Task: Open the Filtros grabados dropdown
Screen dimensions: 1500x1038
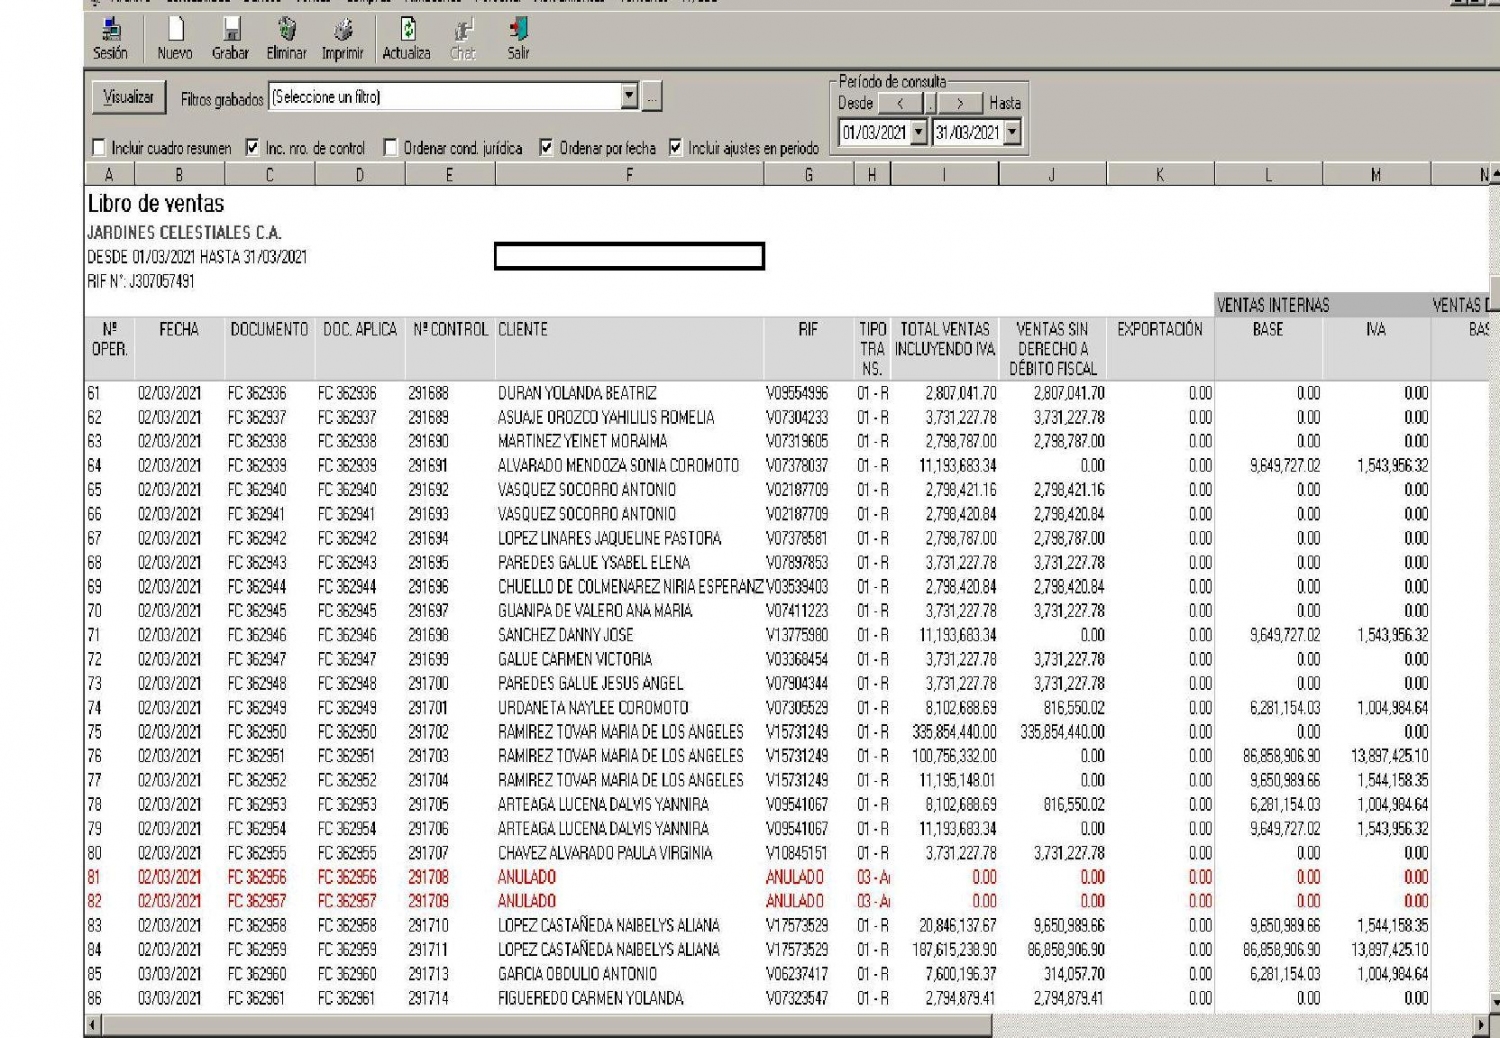Action: tap(629, 97)
